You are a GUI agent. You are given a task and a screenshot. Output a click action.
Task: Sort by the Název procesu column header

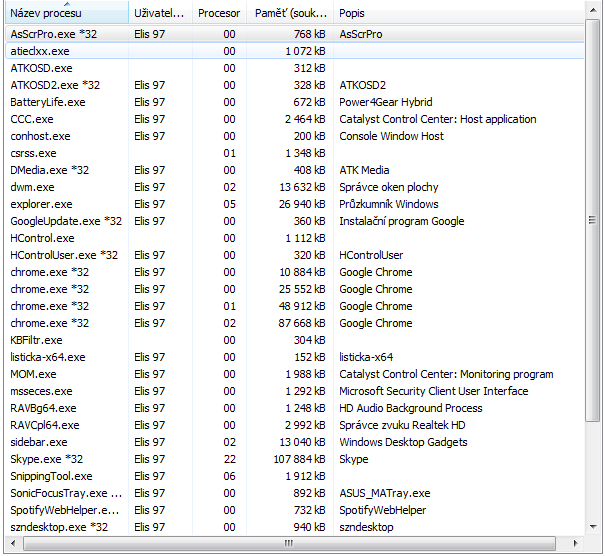[x=45, y=14]
